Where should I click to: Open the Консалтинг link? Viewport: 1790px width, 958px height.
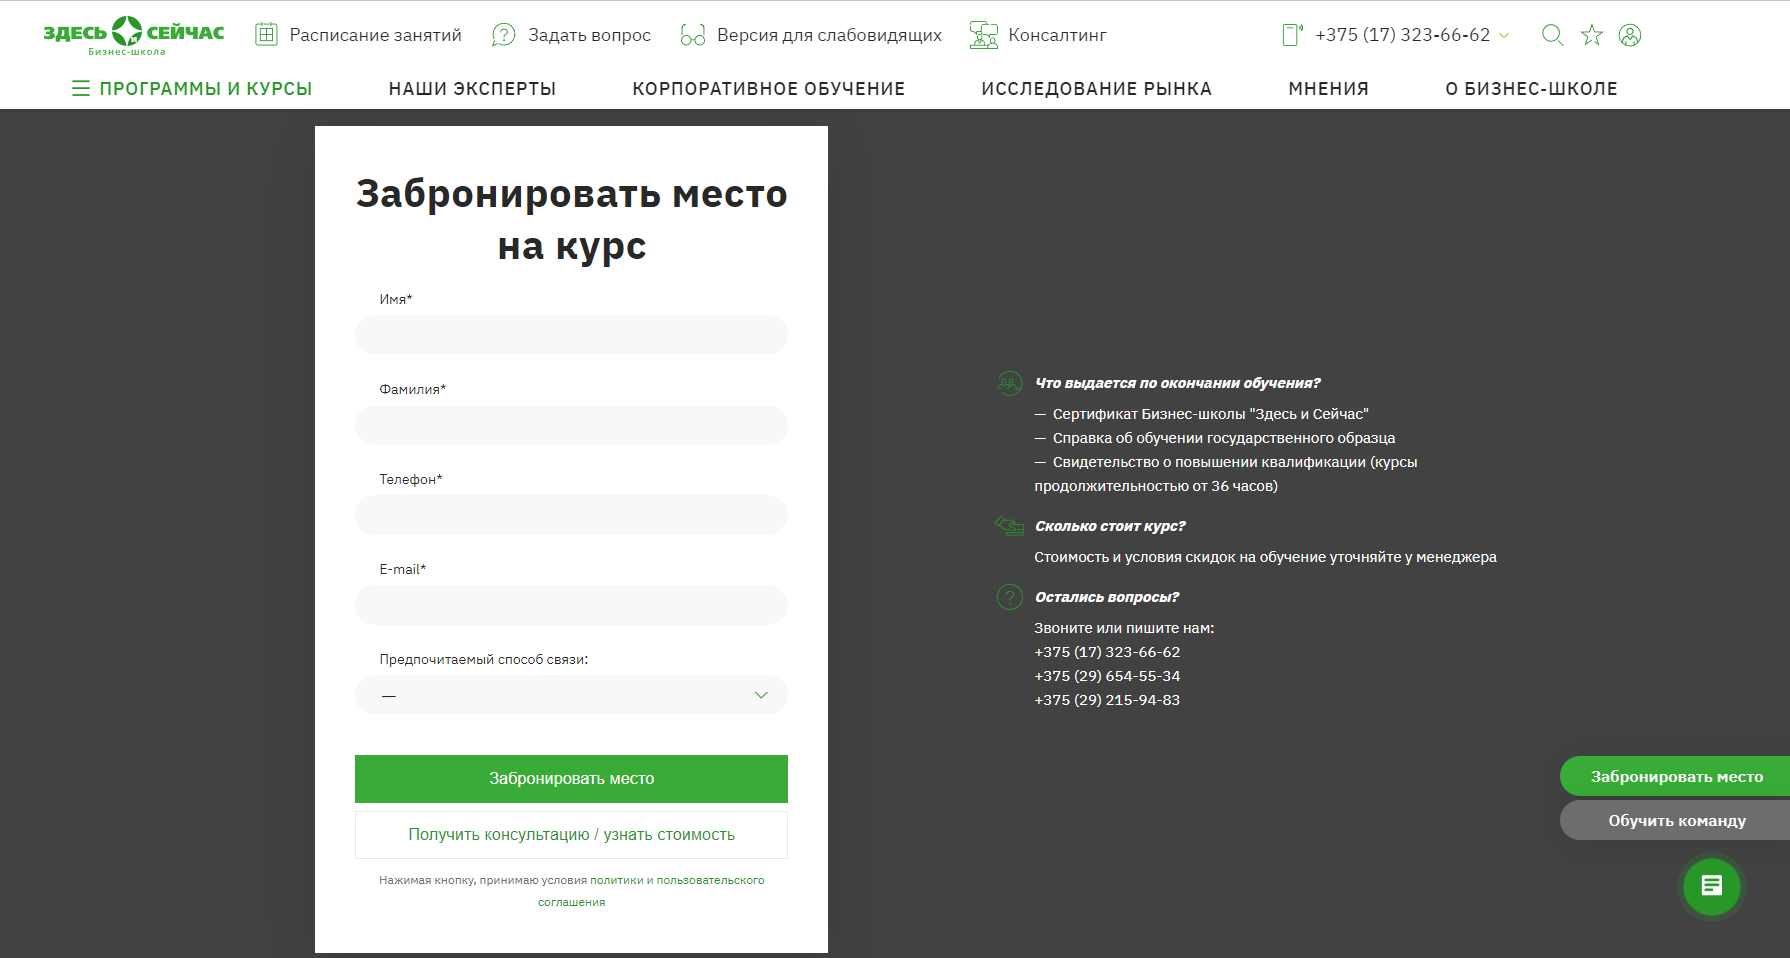1058,35
